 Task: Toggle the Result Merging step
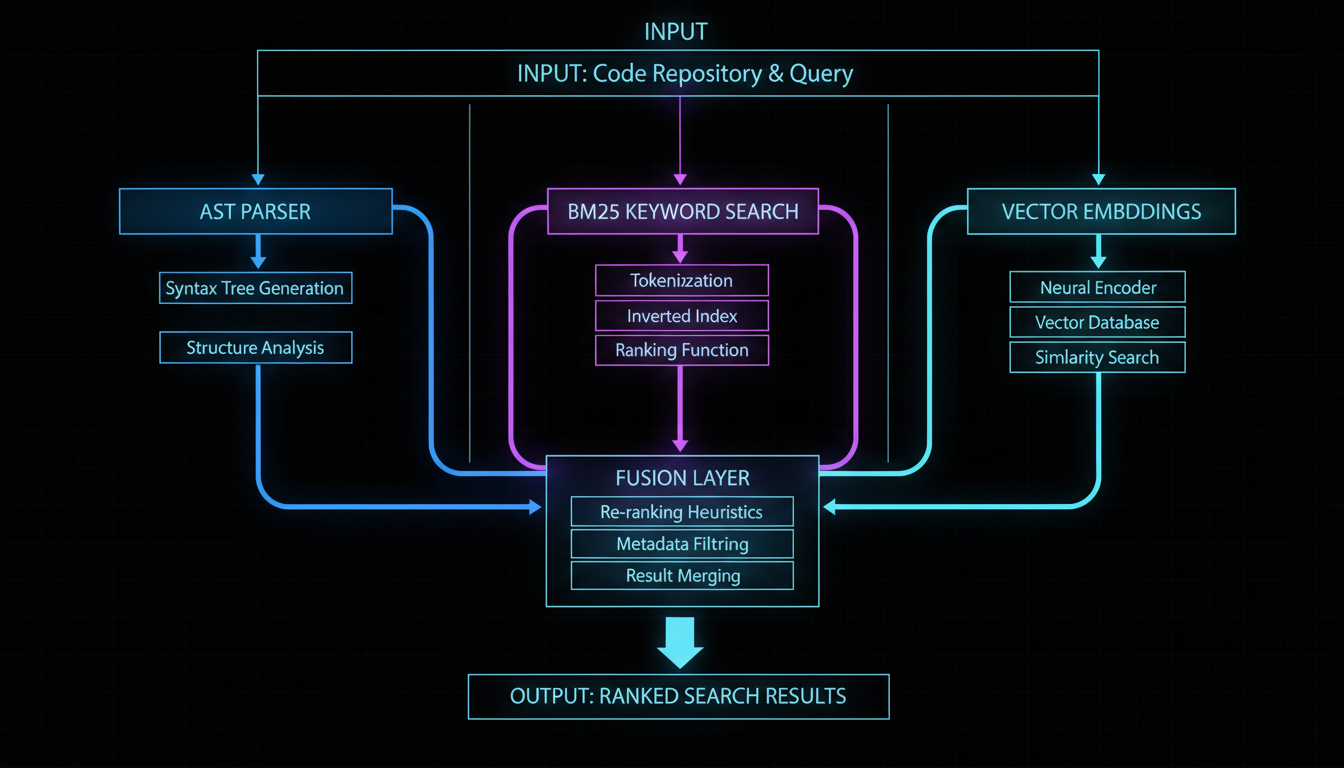682,575
